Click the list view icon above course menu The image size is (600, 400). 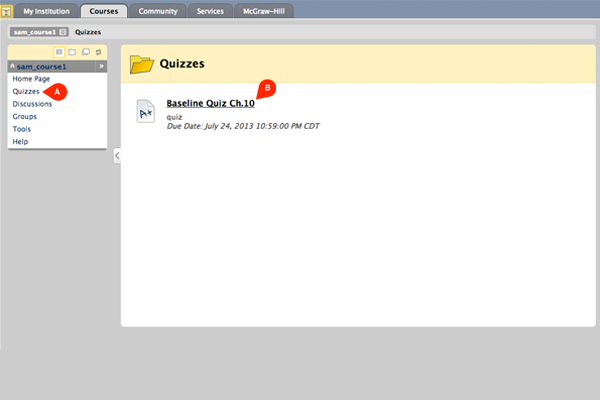click(59, 51)
